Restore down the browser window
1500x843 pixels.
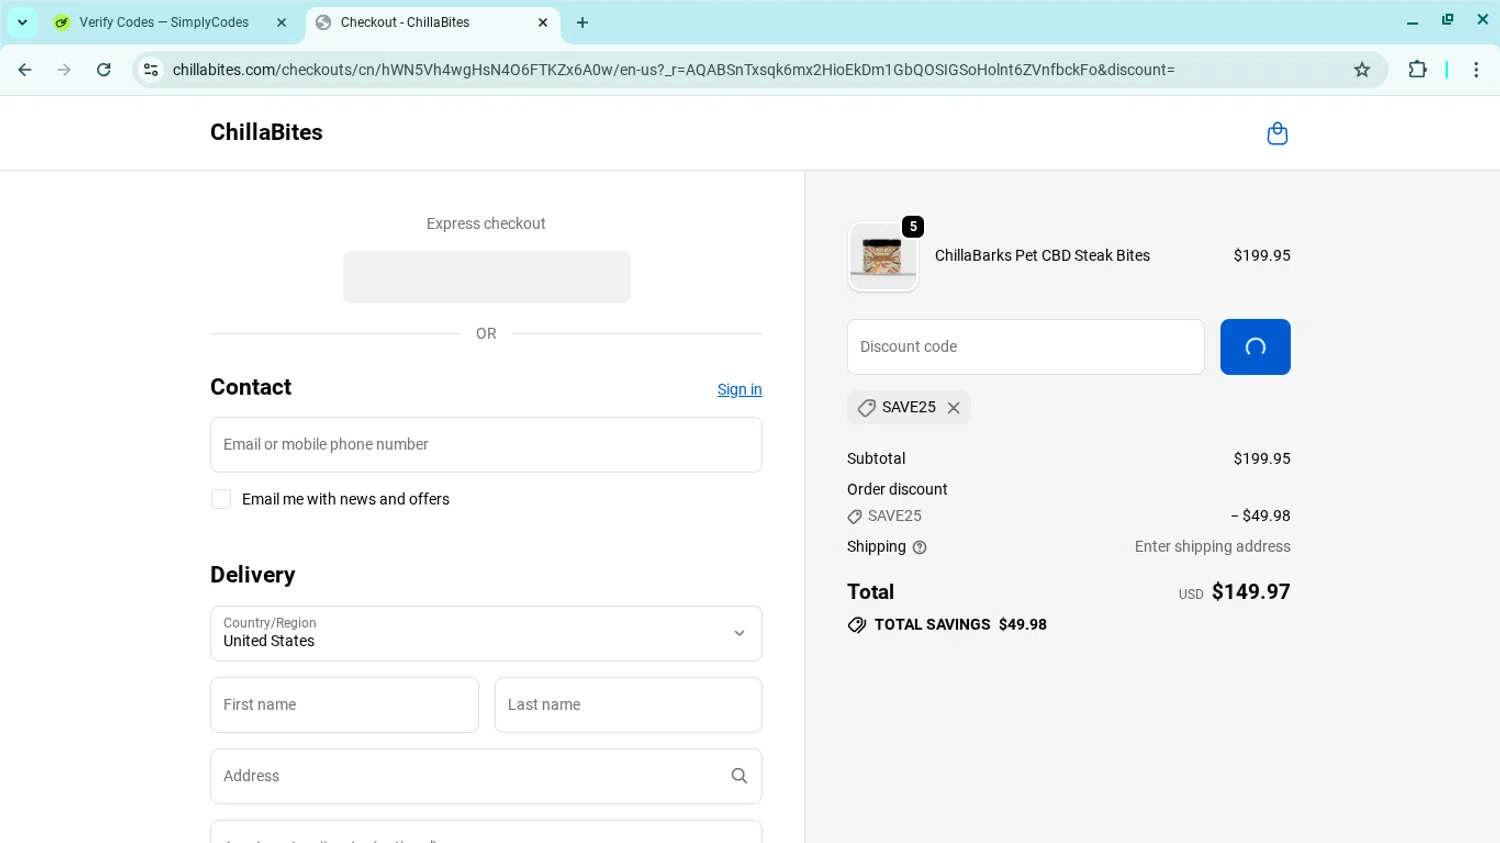(1447, 20)
